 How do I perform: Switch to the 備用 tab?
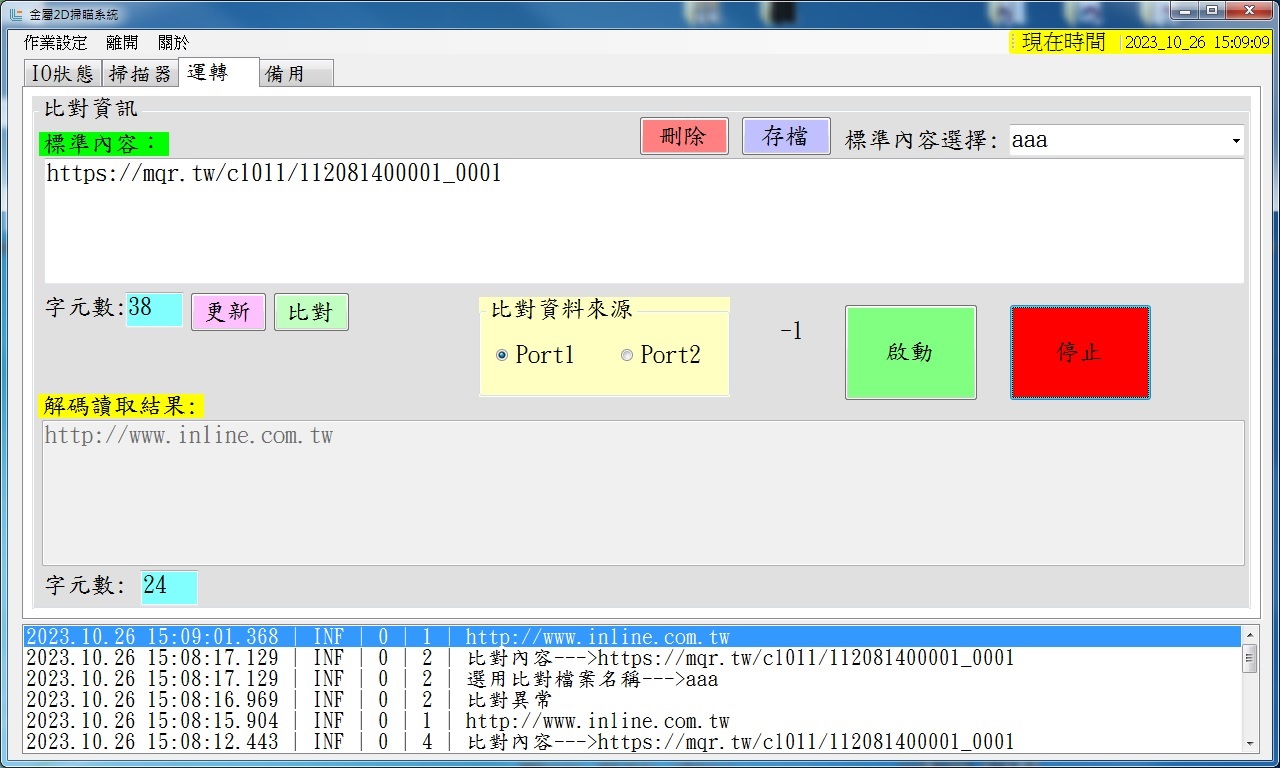click(296, 73)
